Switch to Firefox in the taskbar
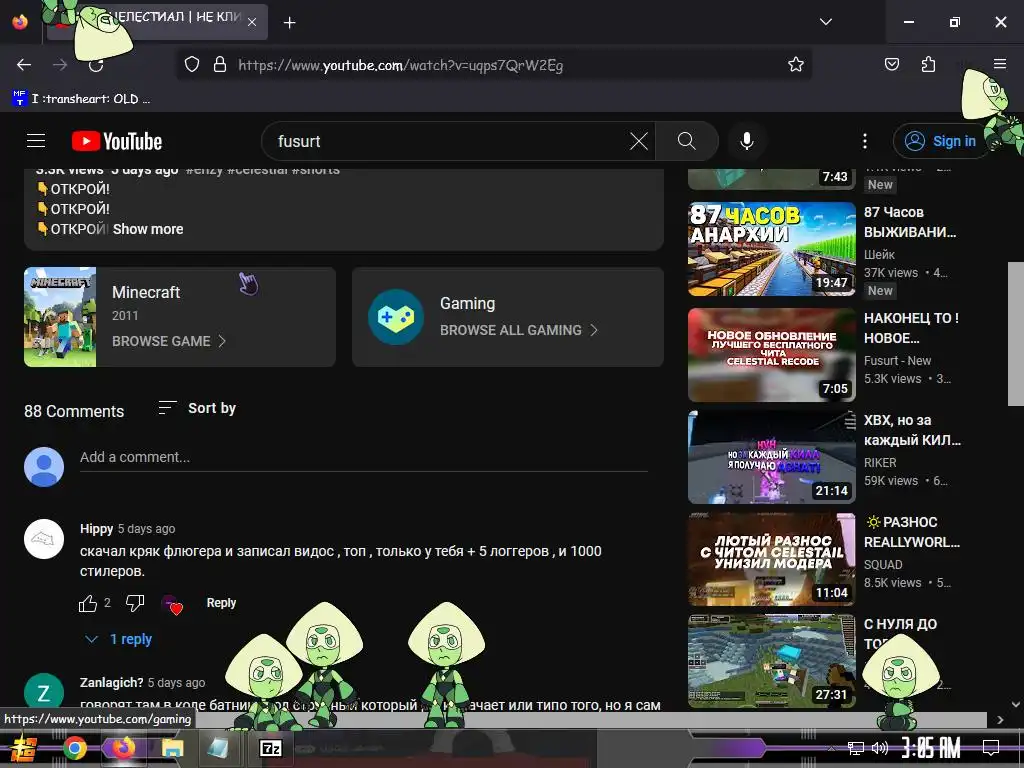 [x=123, y=748]
